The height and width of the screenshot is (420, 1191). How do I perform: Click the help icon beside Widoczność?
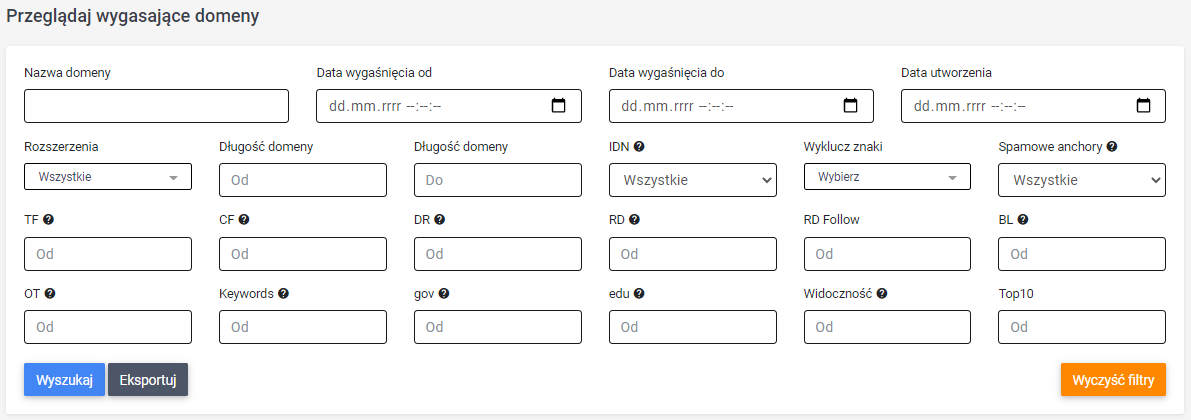point(883,293)
